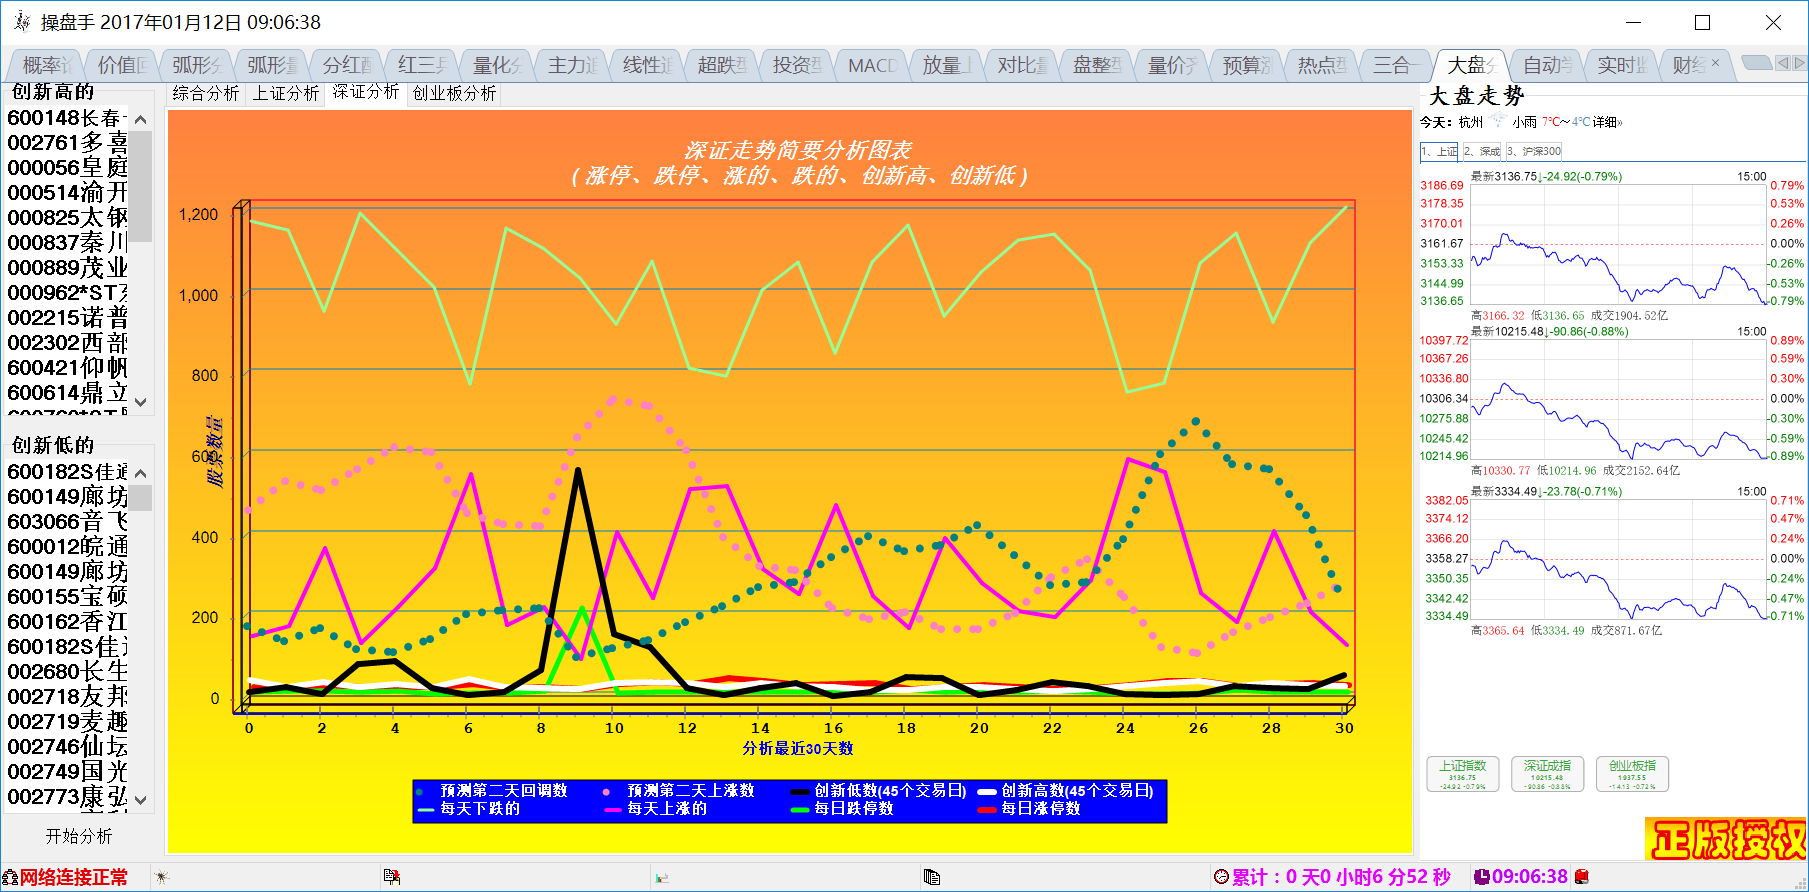Select the 大盘 tab
Screen dimensions: 1809x892
pos(1471,65)
